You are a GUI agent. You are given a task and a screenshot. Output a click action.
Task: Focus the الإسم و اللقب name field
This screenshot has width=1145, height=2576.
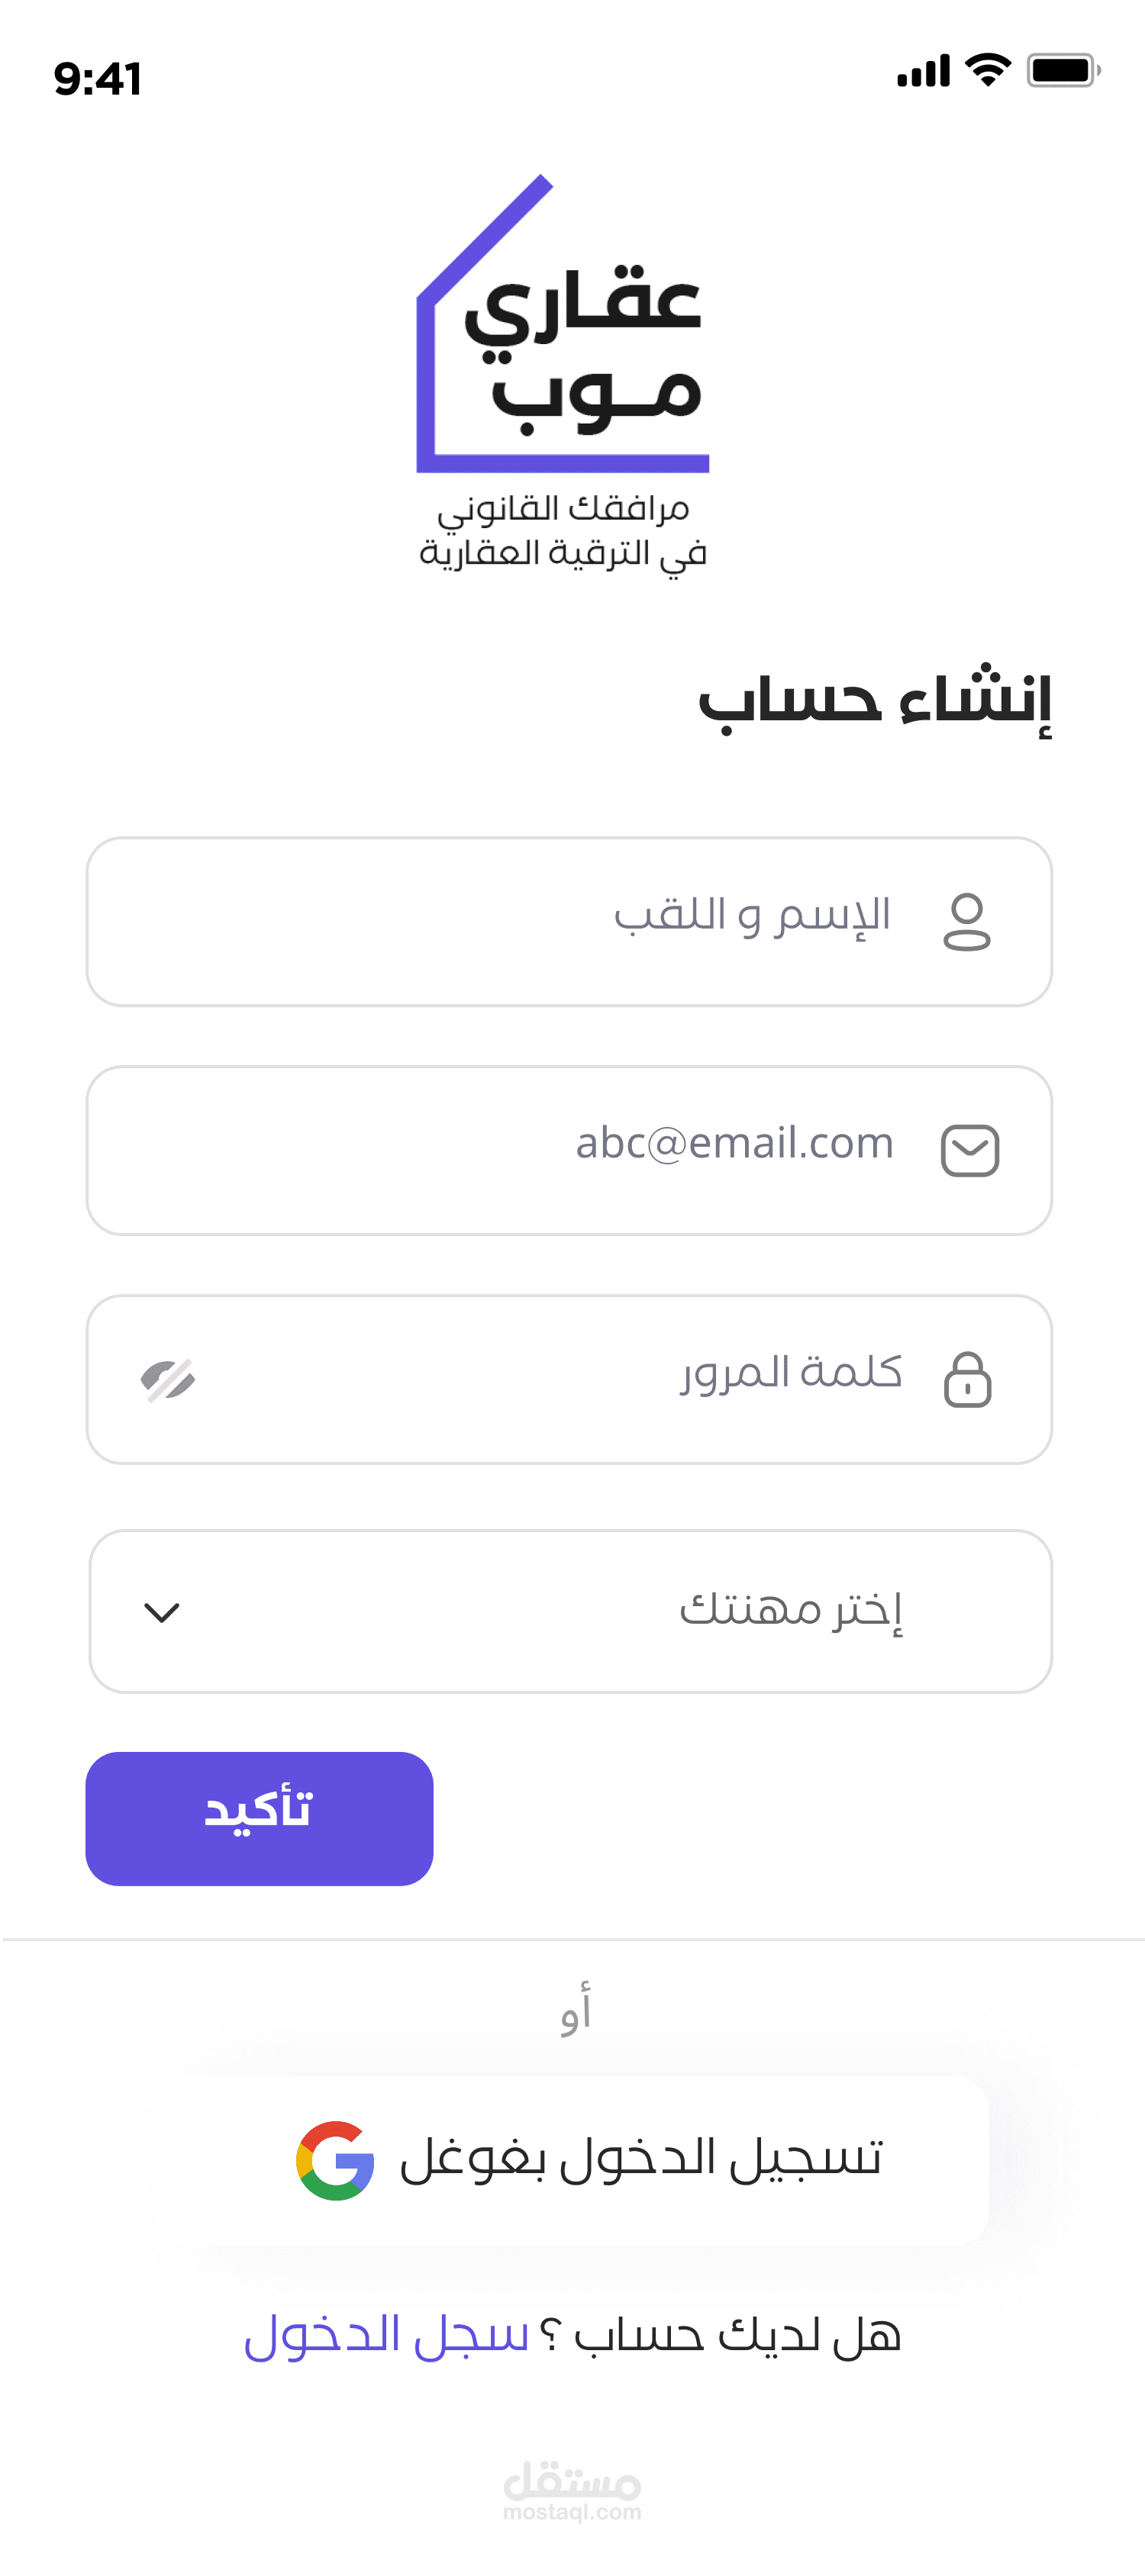[569, 921]
